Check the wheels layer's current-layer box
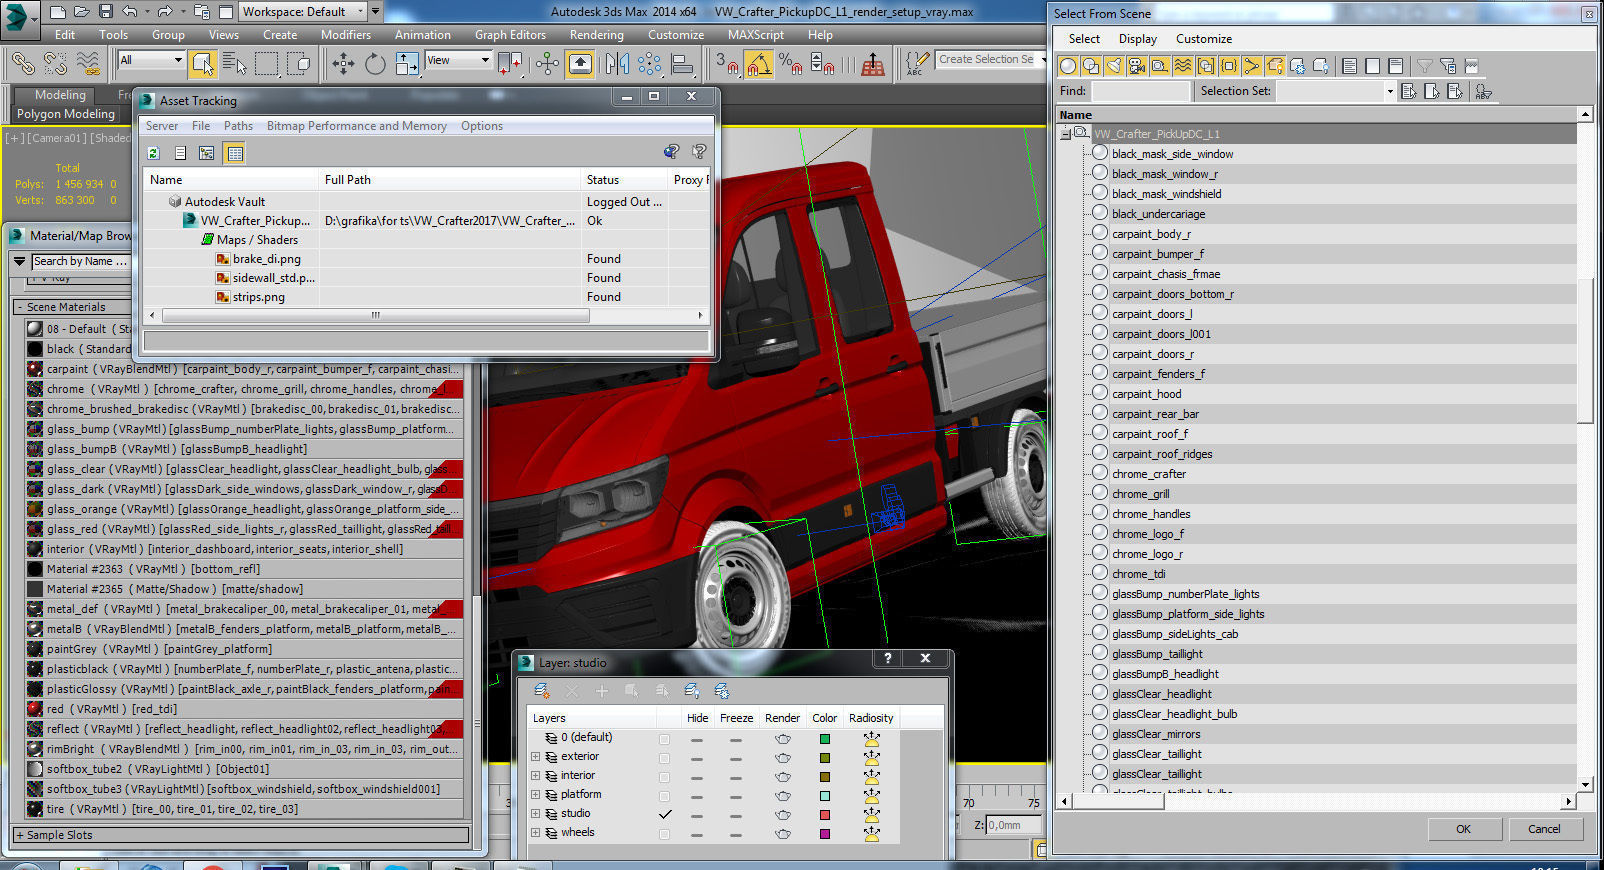The height and width of the screenshot is (870, 1604). pos(664,834)
